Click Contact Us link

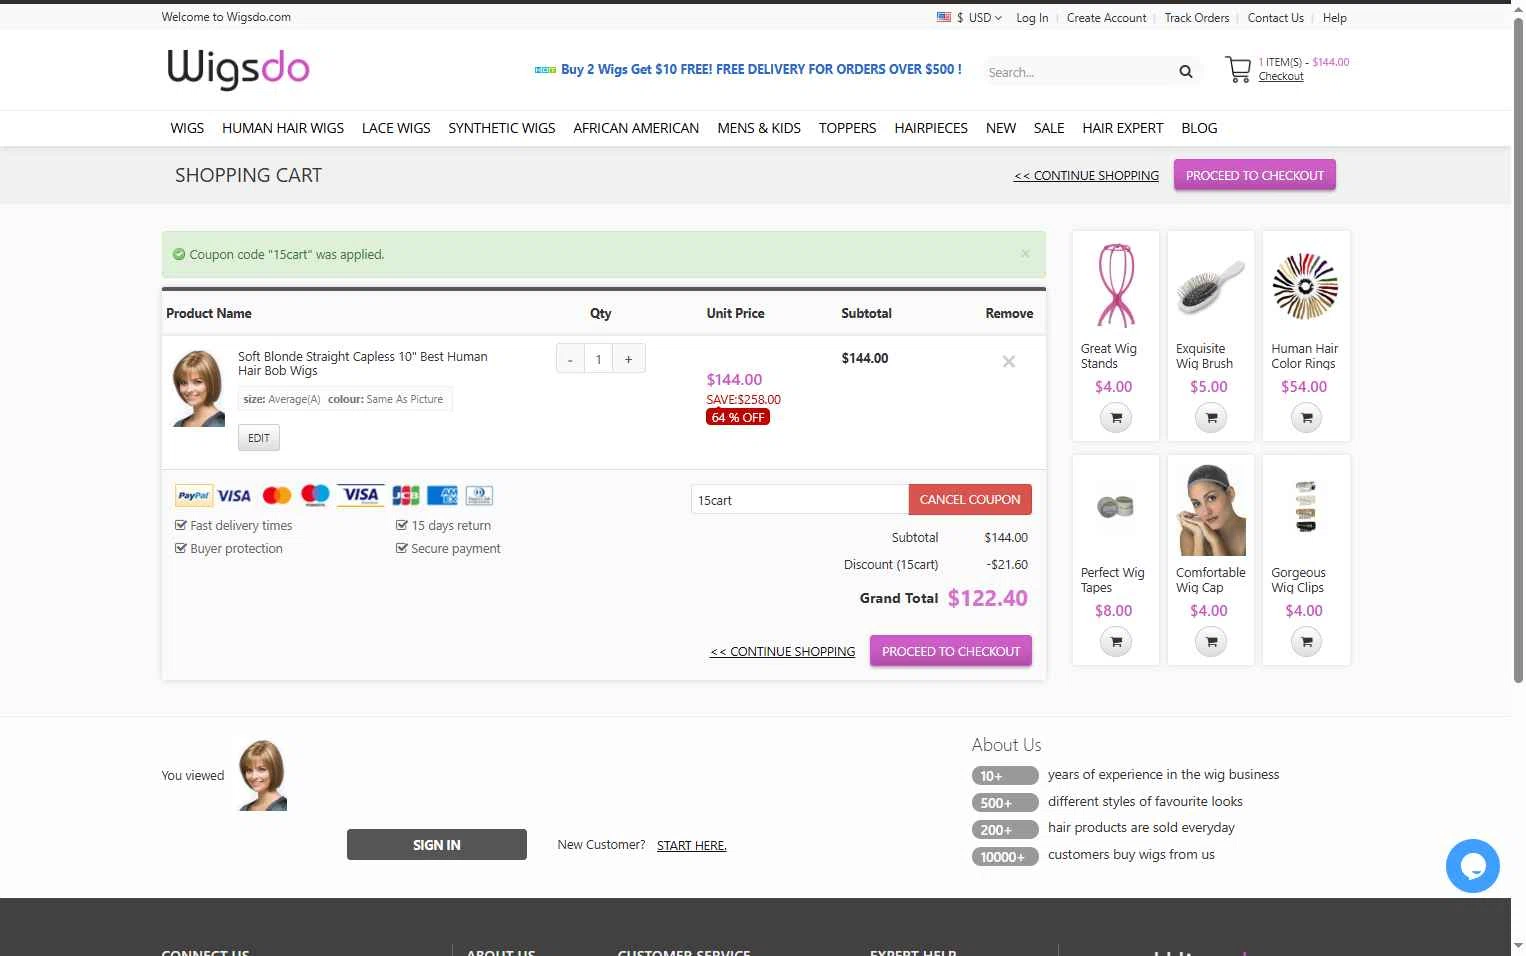(1275, 18)
